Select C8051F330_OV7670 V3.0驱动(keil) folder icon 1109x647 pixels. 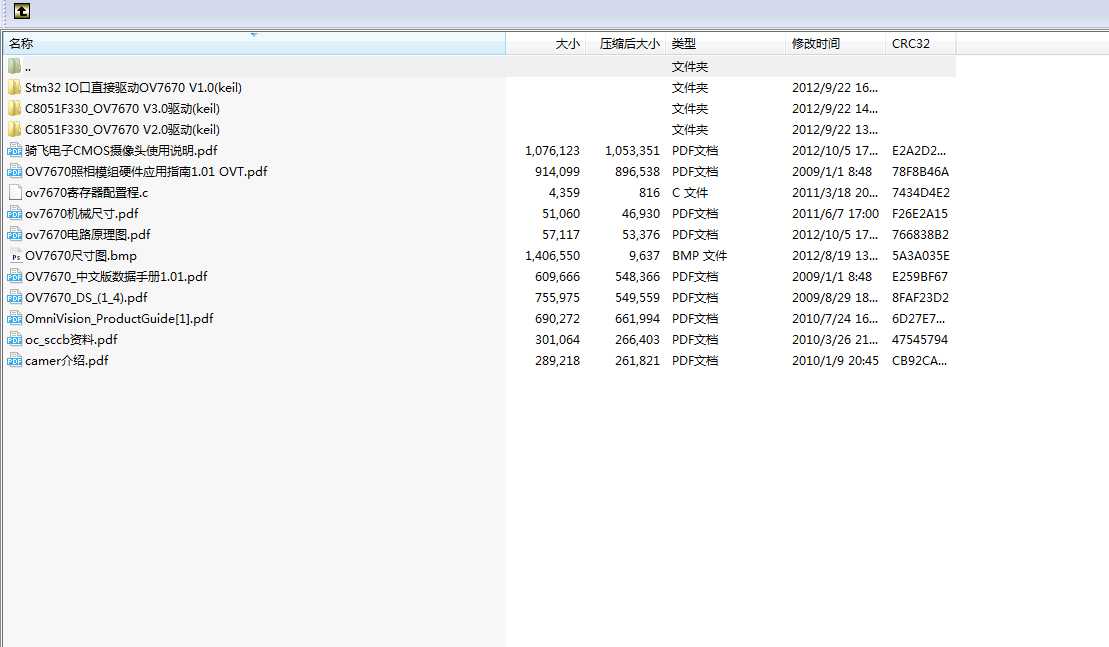pos(15,109)
